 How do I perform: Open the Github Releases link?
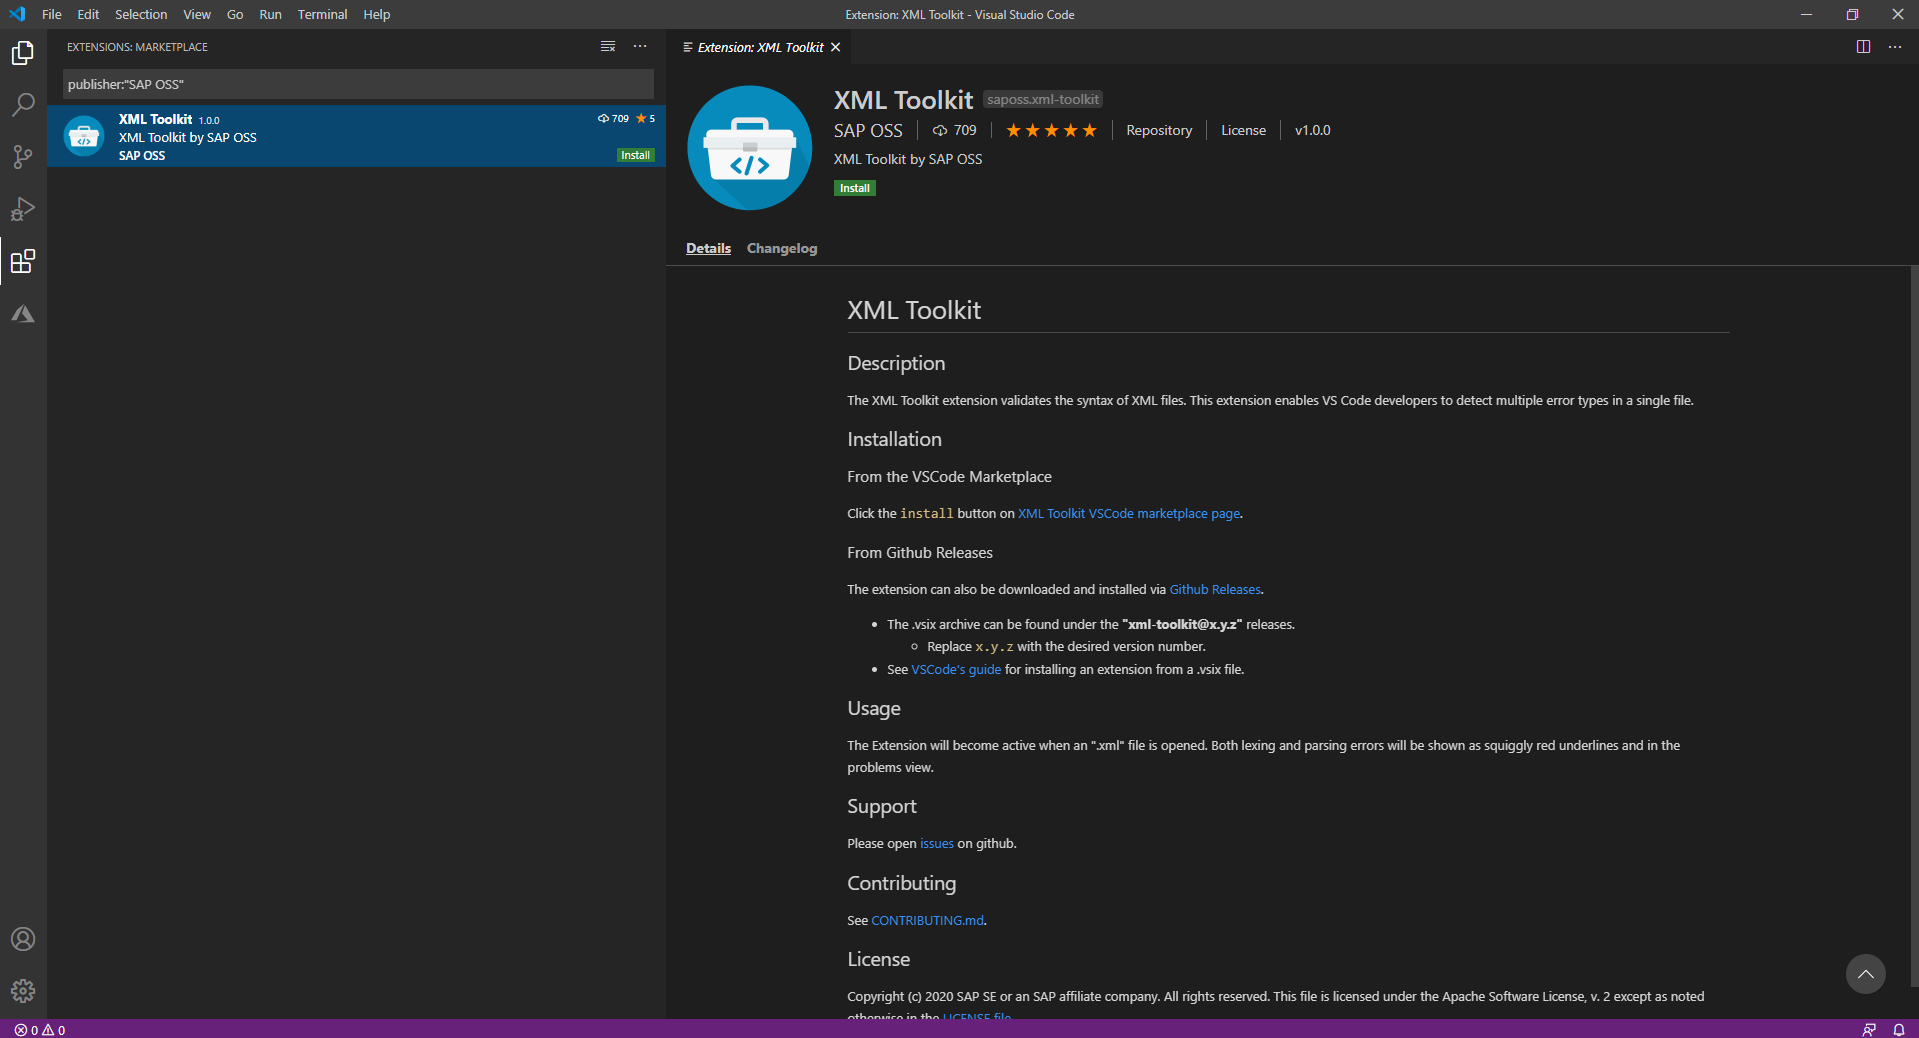pyautogui.click(x=1214, y=589)
